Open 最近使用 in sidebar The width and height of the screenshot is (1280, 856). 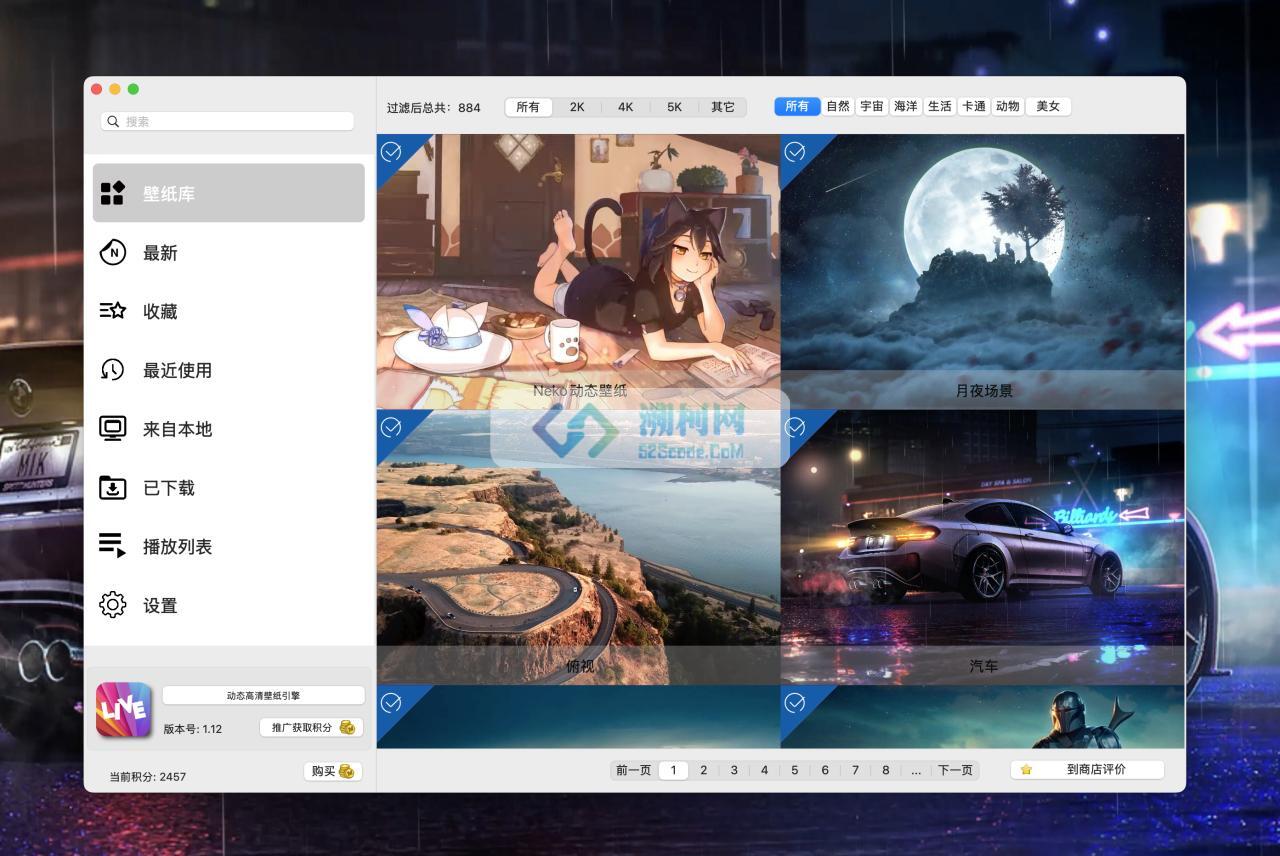pos(229,370)
